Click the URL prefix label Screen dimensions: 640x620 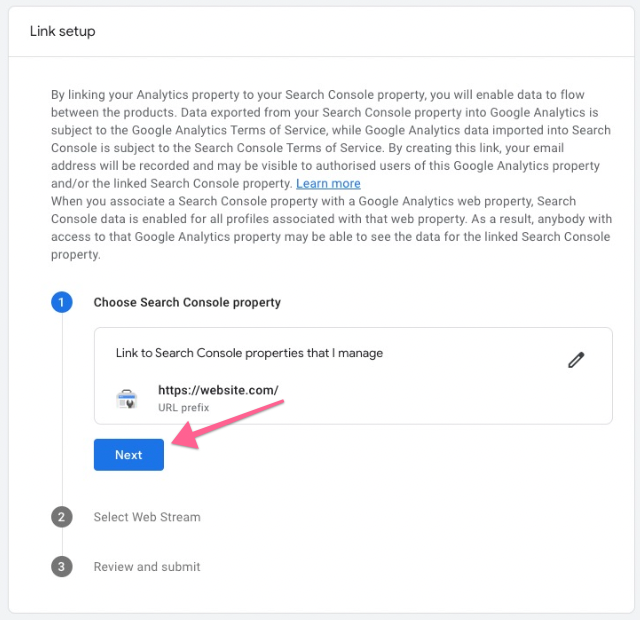pos(183,408)
